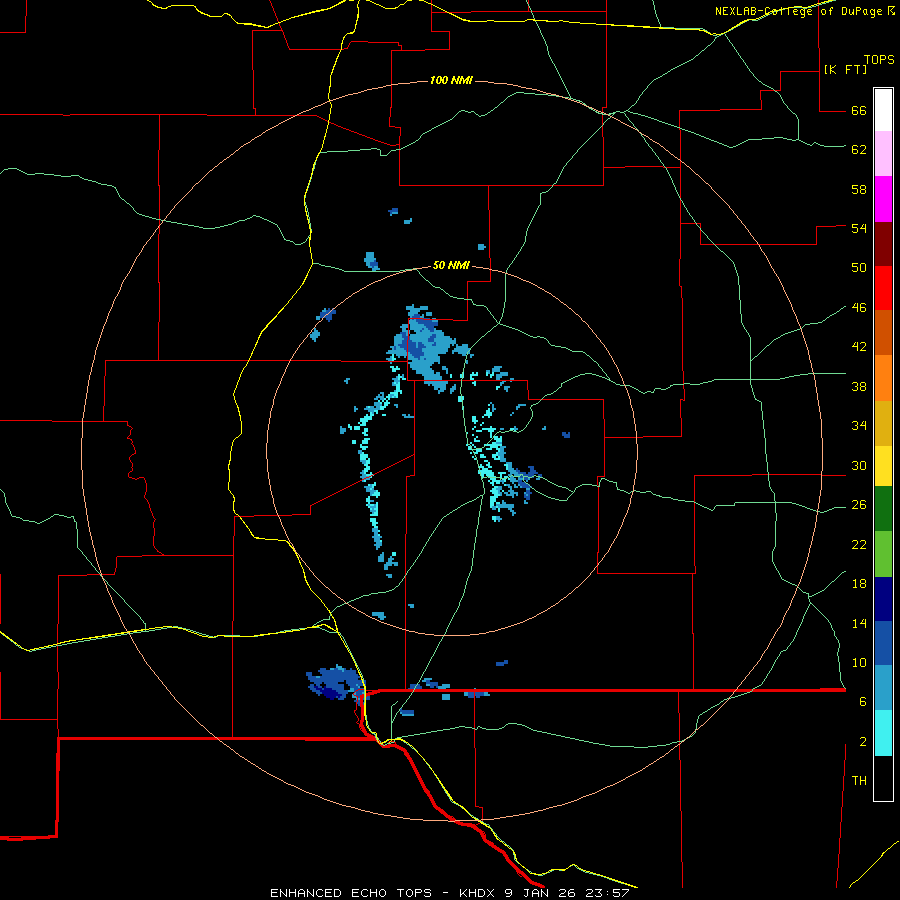This screenshot has height=900, width=900.
Task: Click the 6 legend value
Action: pos(862,702)
